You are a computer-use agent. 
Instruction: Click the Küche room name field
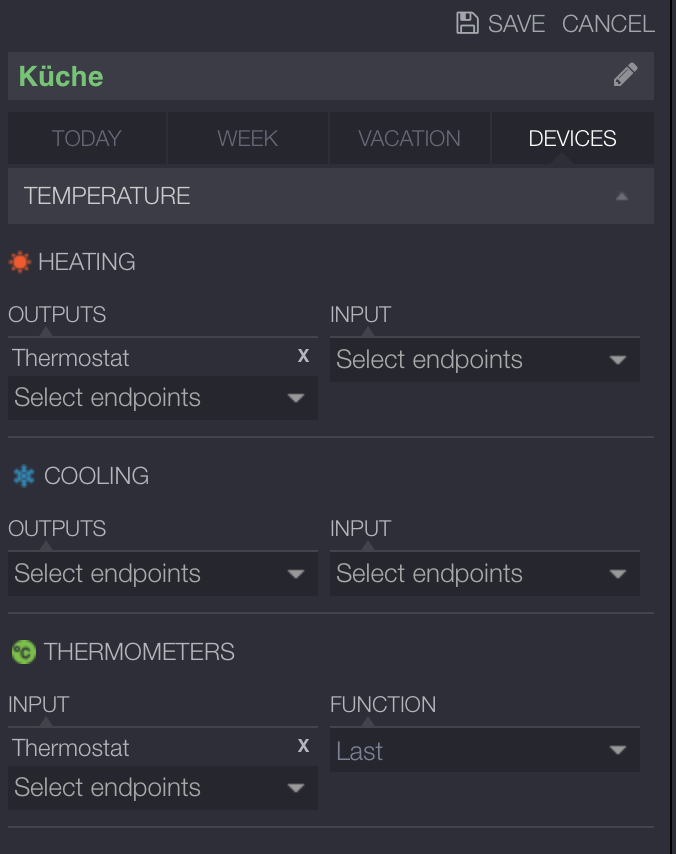tap(300, 76)
